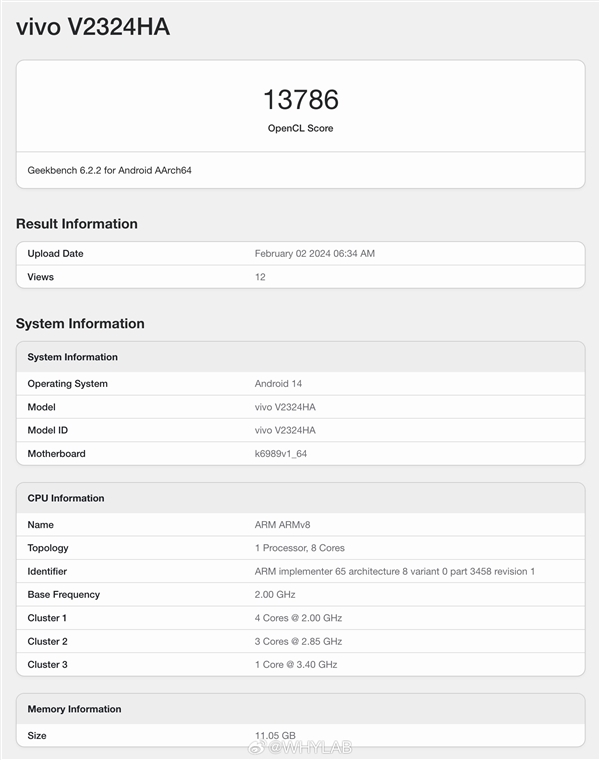Click the Geekbench 6.2.2 for Android text
The height and width of the screenshot is (760, 600).
pos(109,170)
